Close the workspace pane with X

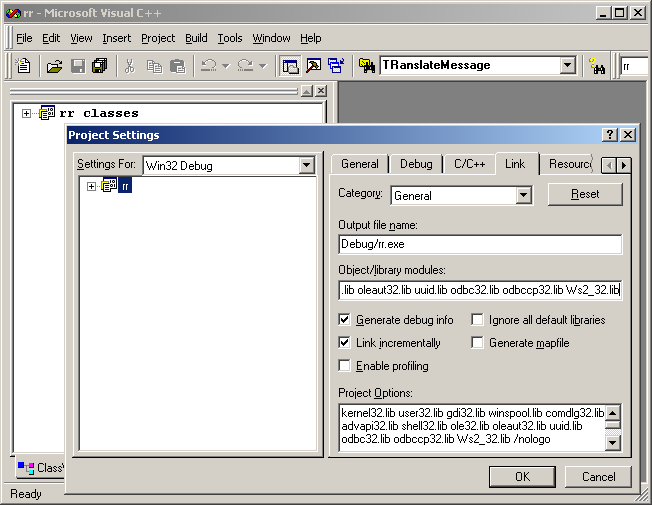coord(321,91)
